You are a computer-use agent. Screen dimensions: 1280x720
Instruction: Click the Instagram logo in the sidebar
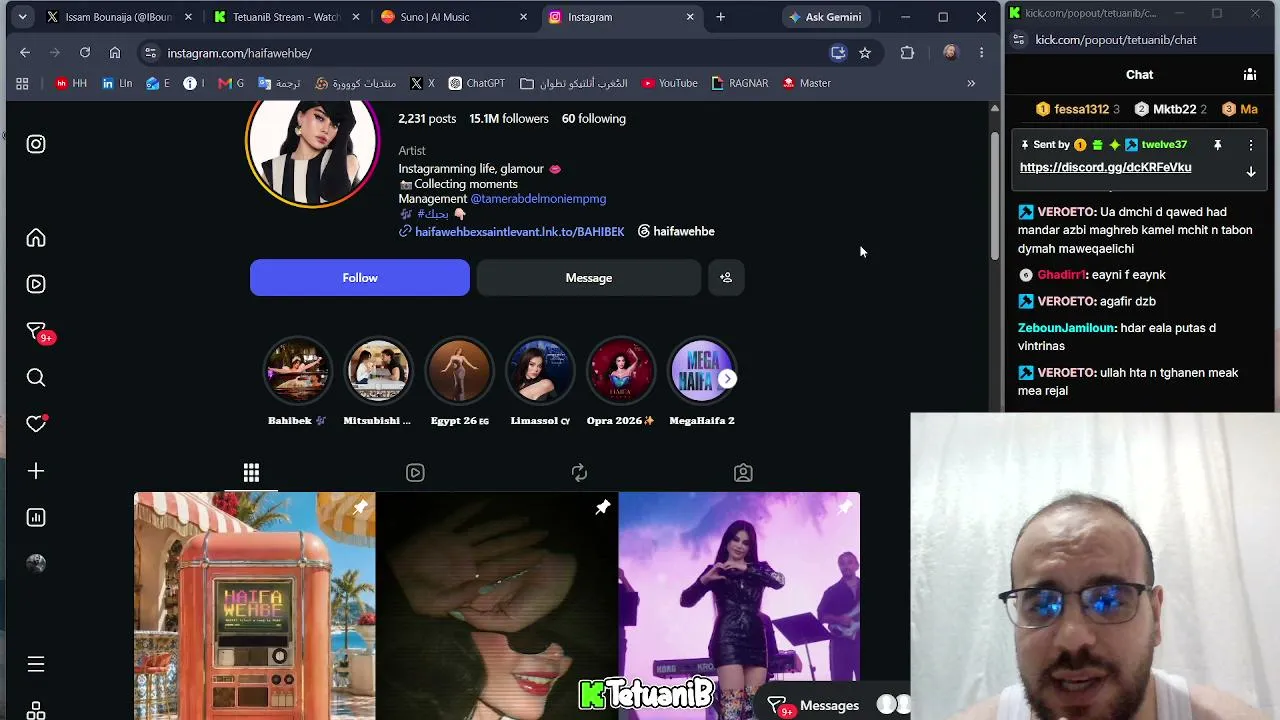[x=36, y=144]
